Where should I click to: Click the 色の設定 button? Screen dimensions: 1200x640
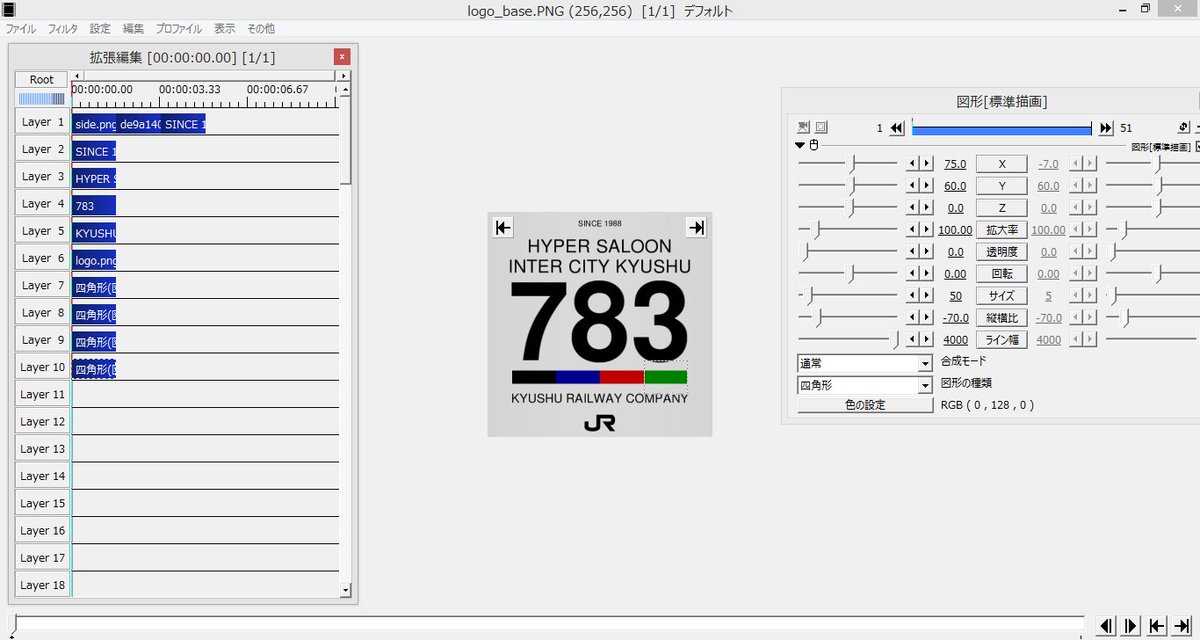(865, 405)
